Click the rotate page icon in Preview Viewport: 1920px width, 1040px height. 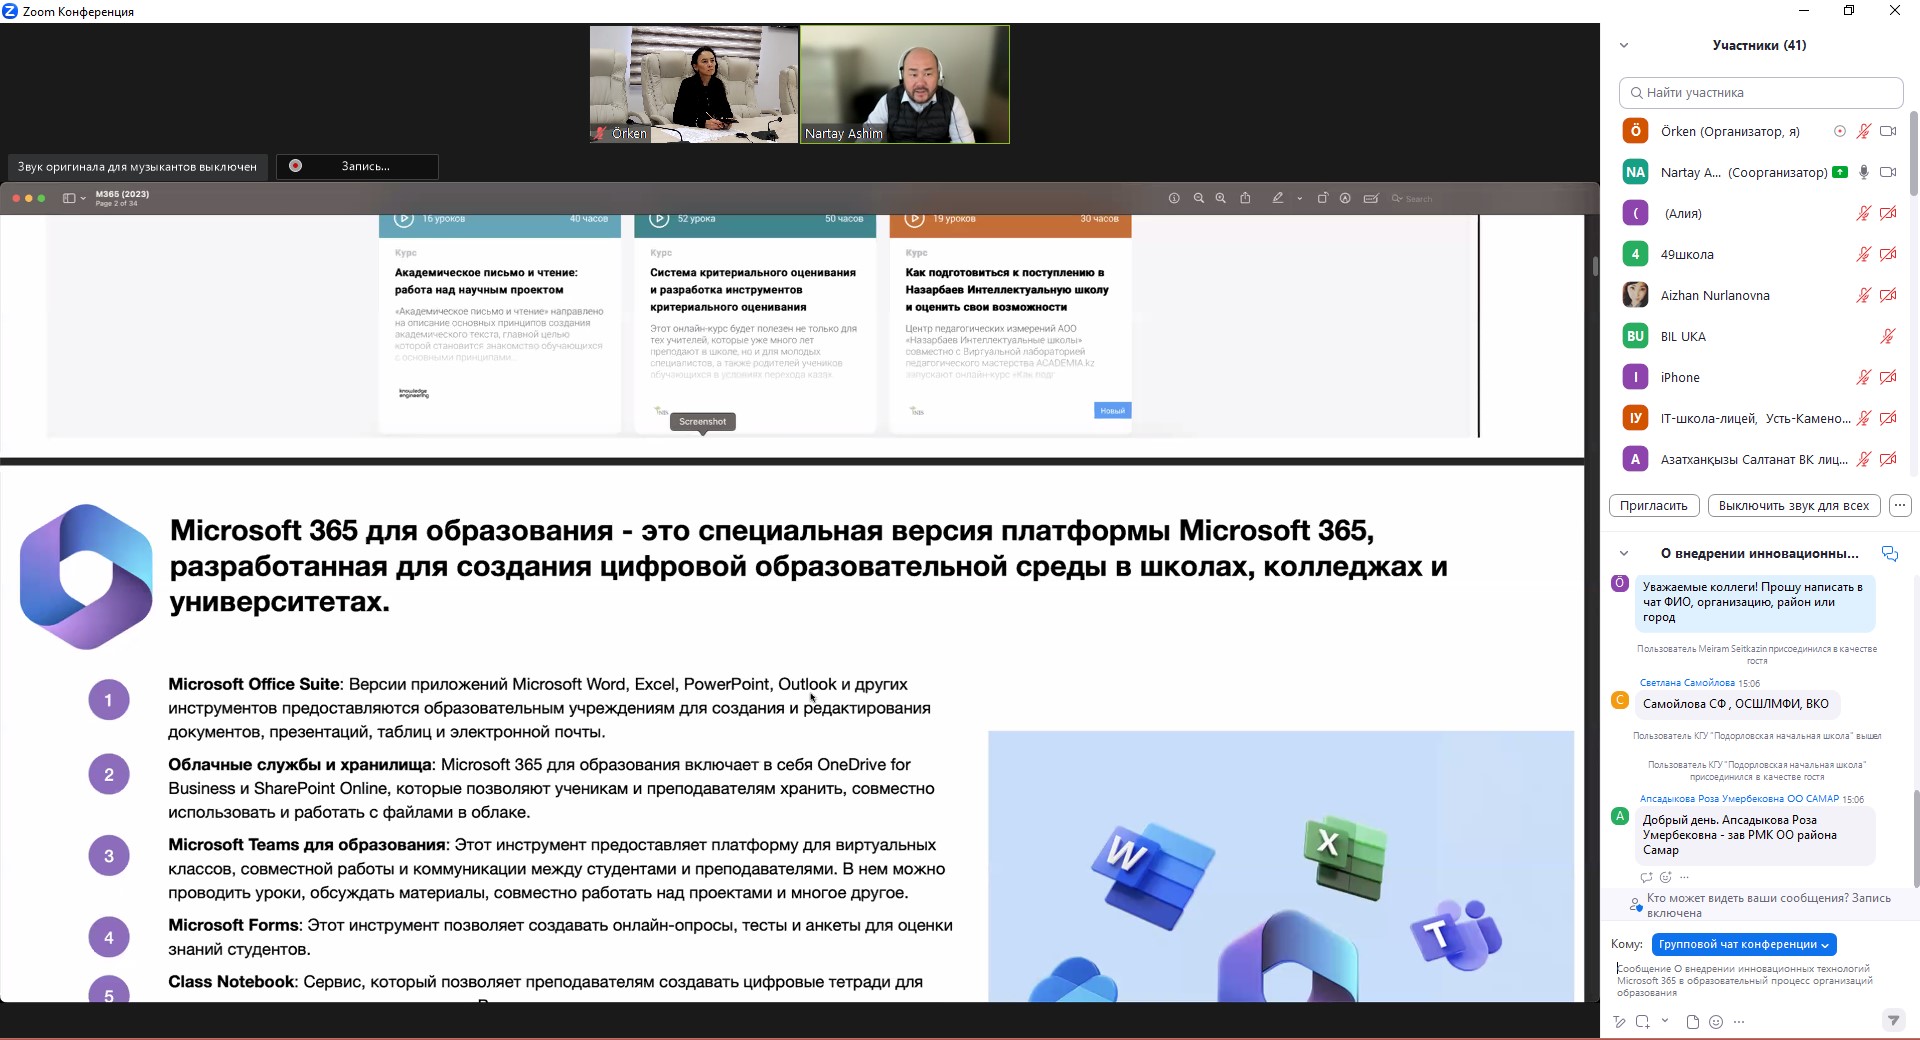1322,198
